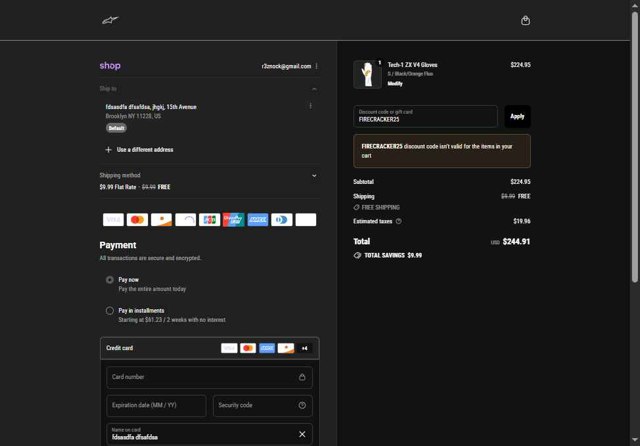
Task: Clear the Name on card field
Action: click(302, 434)
